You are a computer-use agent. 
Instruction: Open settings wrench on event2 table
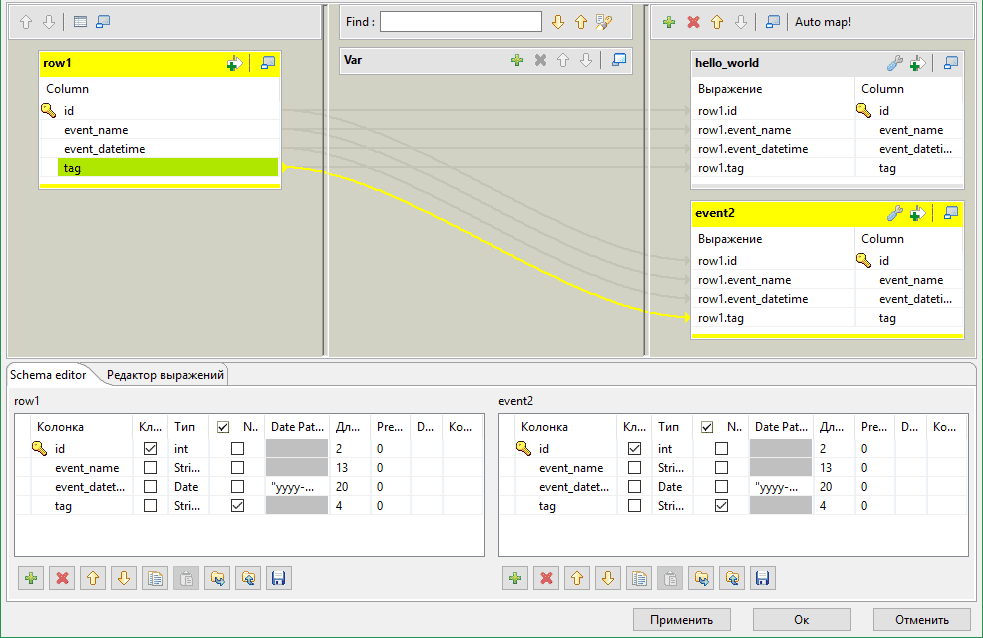(x=895, y=213)
